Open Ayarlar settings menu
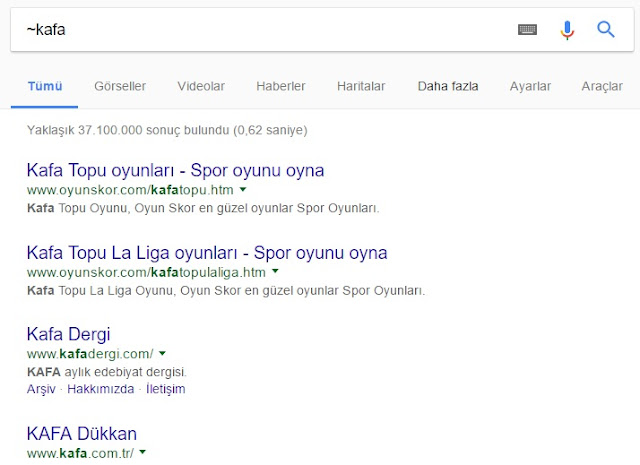 (530, 86)
